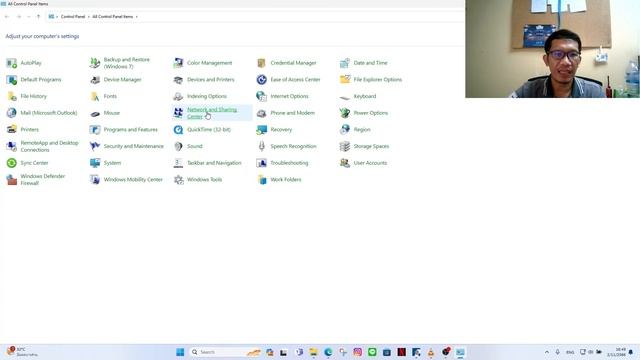Click the Forward navigation arrow
Screen dimensions: 640x360
[19, 17]
